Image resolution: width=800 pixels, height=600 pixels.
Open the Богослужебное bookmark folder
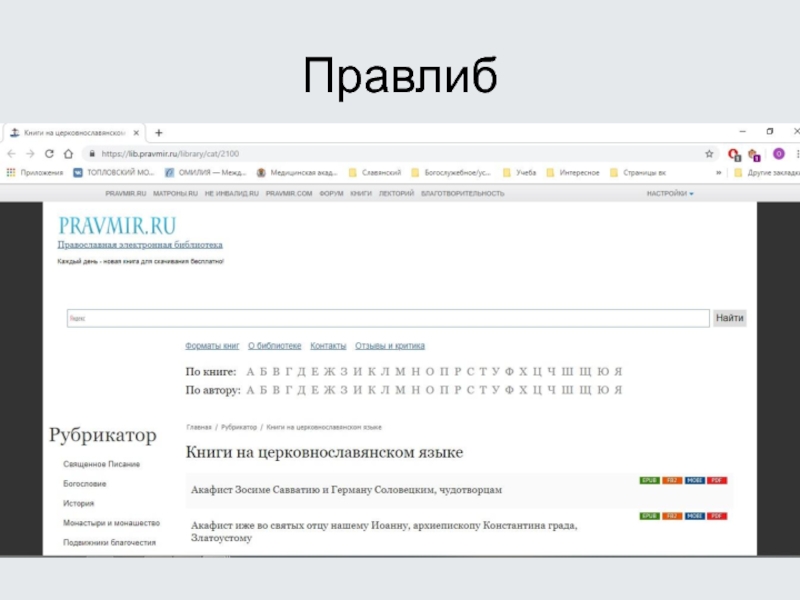tap(451, 173)
